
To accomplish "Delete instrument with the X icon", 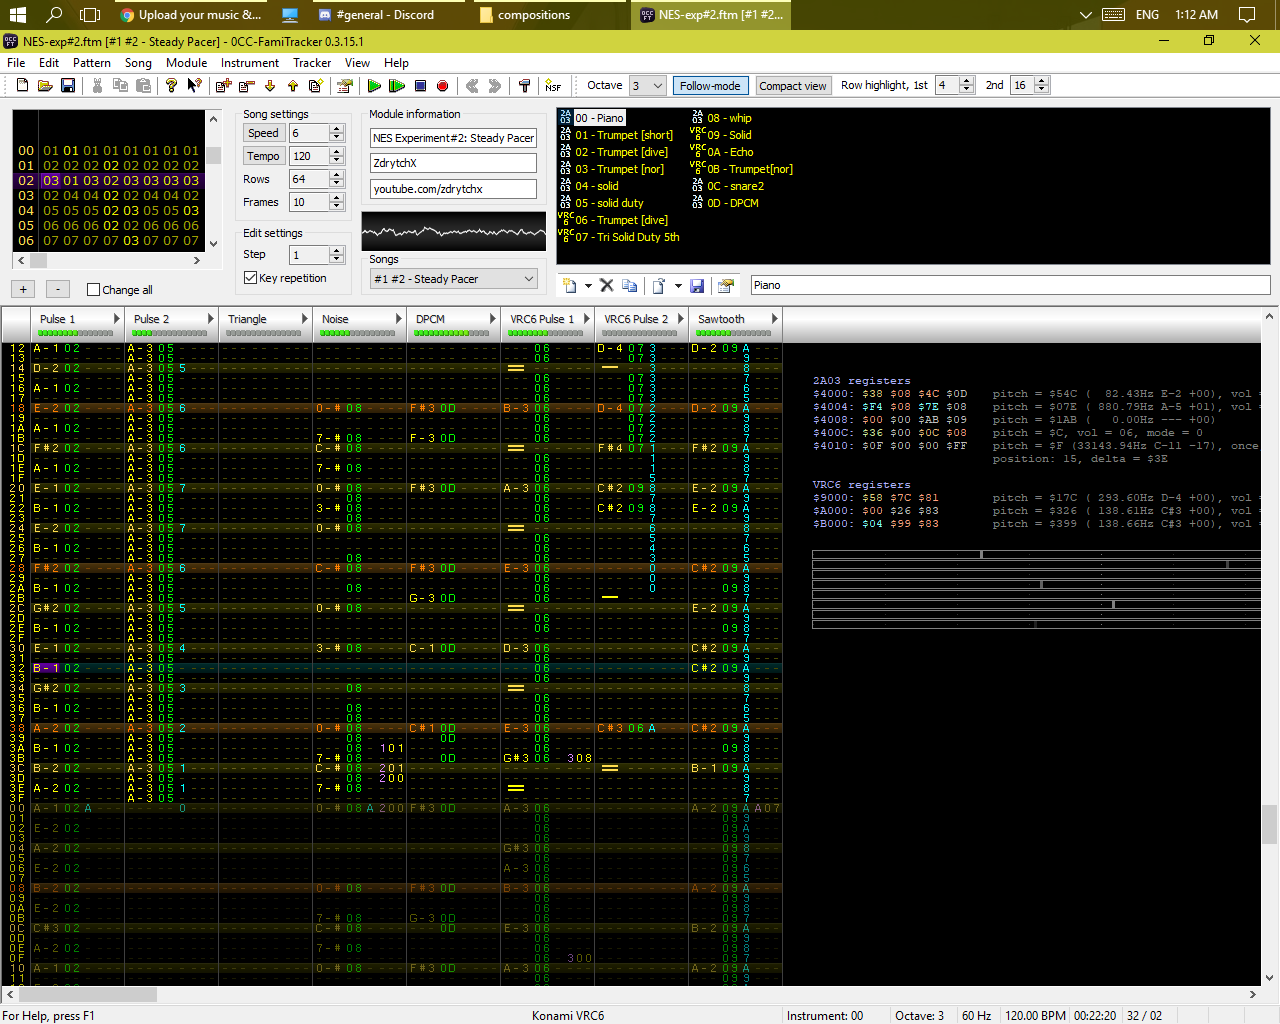I will (x=606, y=286).
